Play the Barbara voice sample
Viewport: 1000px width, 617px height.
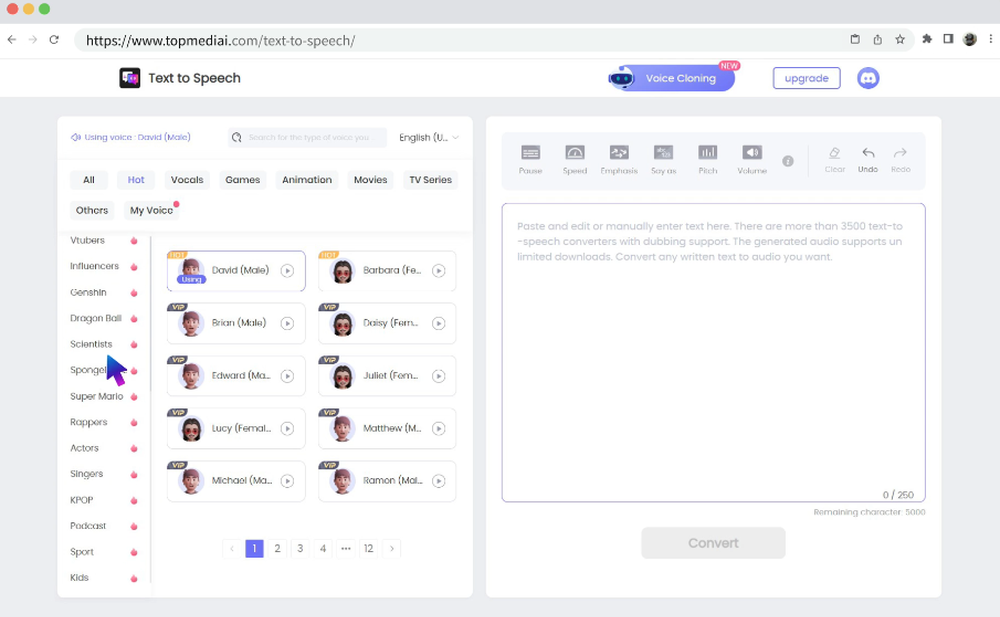pos(440,270)
